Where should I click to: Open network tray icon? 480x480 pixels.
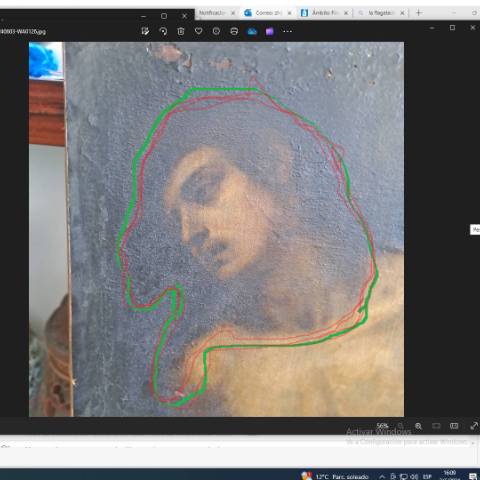point(404,477)
